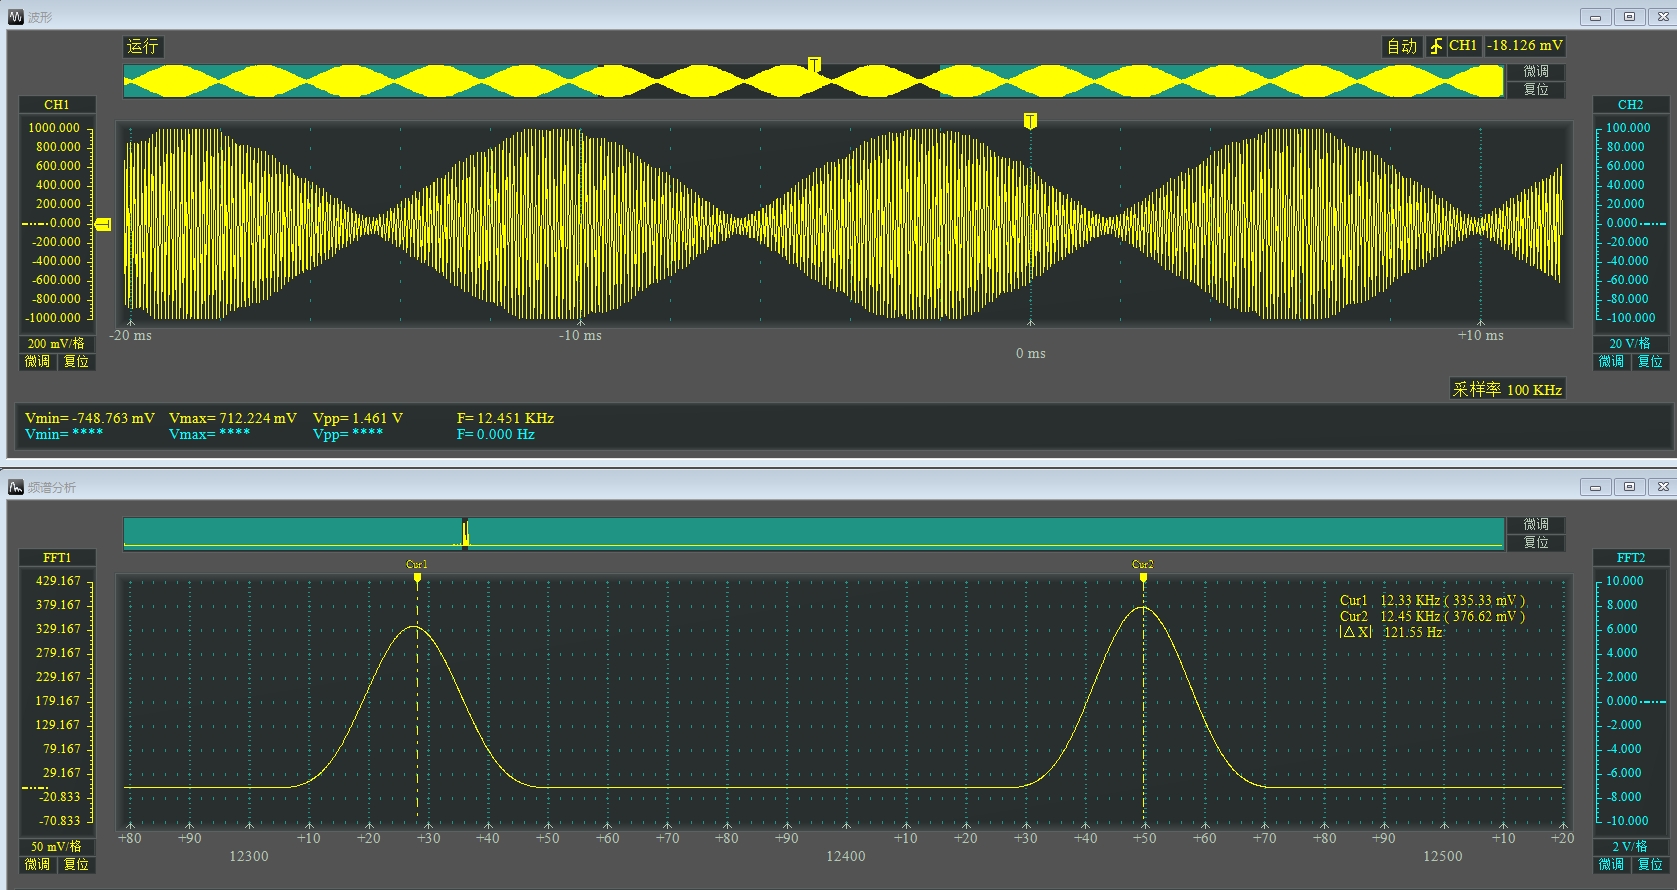This screenshot has width=1677, height=890.
Task: Click 复位 beside the waveform overview strip
Action: pos(1536,89)
